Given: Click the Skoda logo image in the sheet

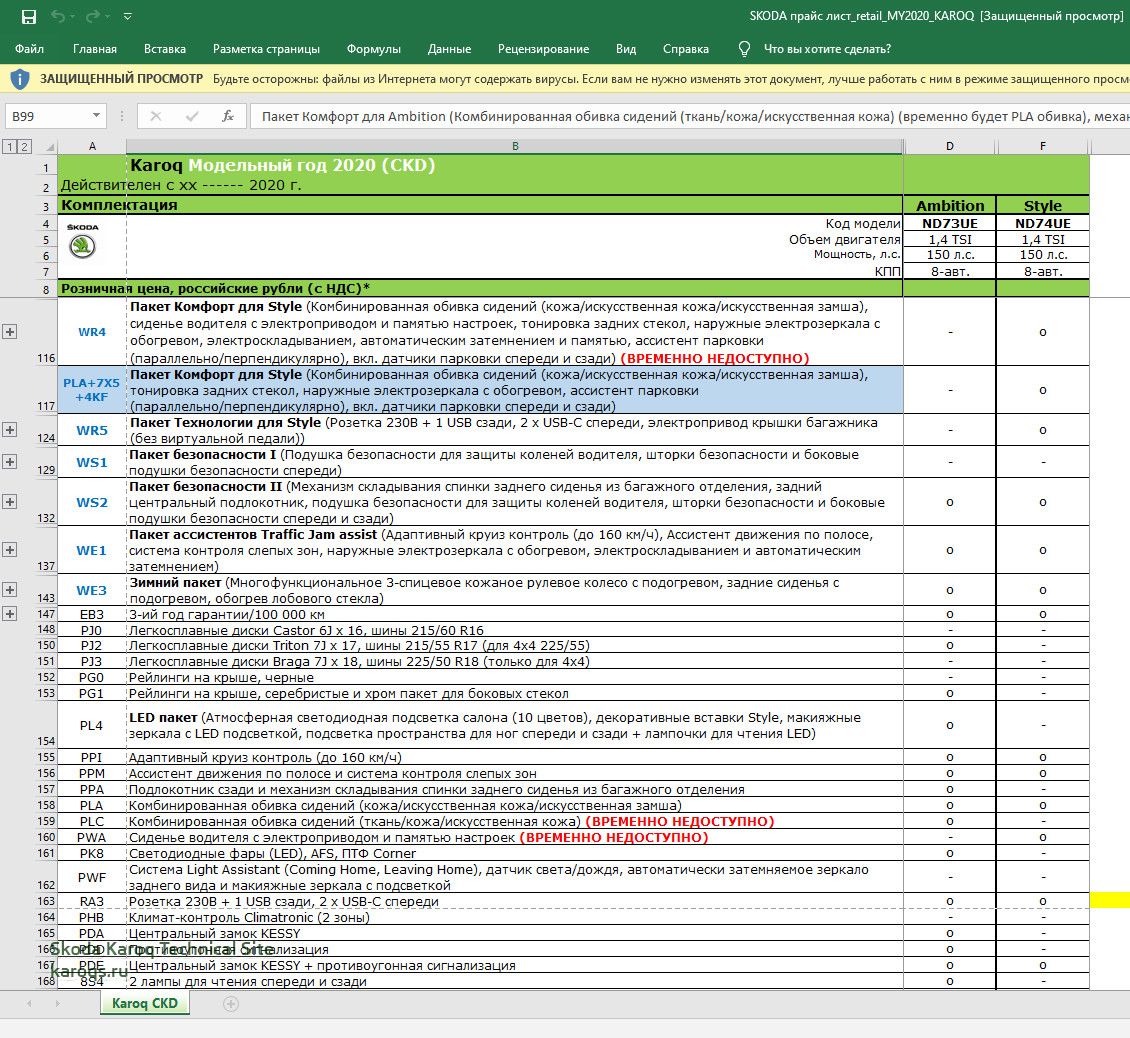Looking at the screenshot, I should pyautogui.click(x=83, y=241).
